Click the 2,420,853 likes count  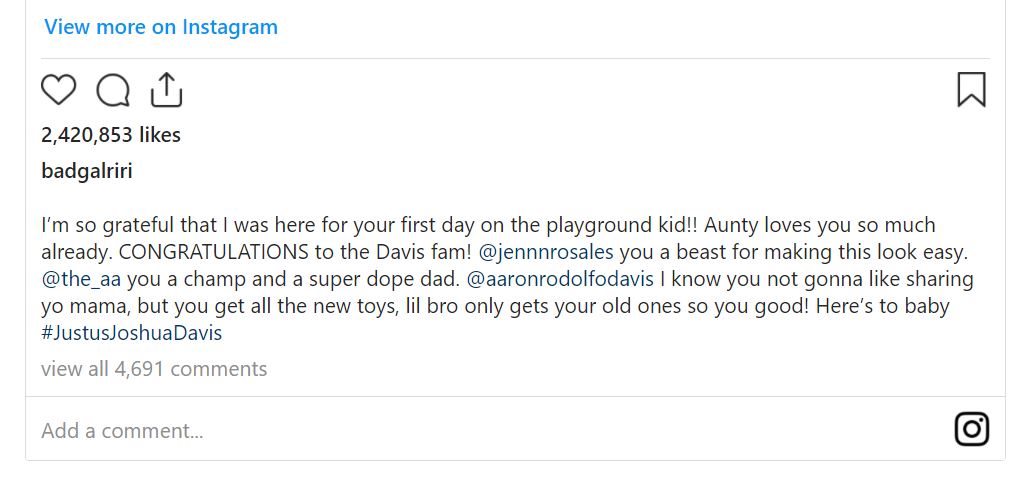coord(111,135)
